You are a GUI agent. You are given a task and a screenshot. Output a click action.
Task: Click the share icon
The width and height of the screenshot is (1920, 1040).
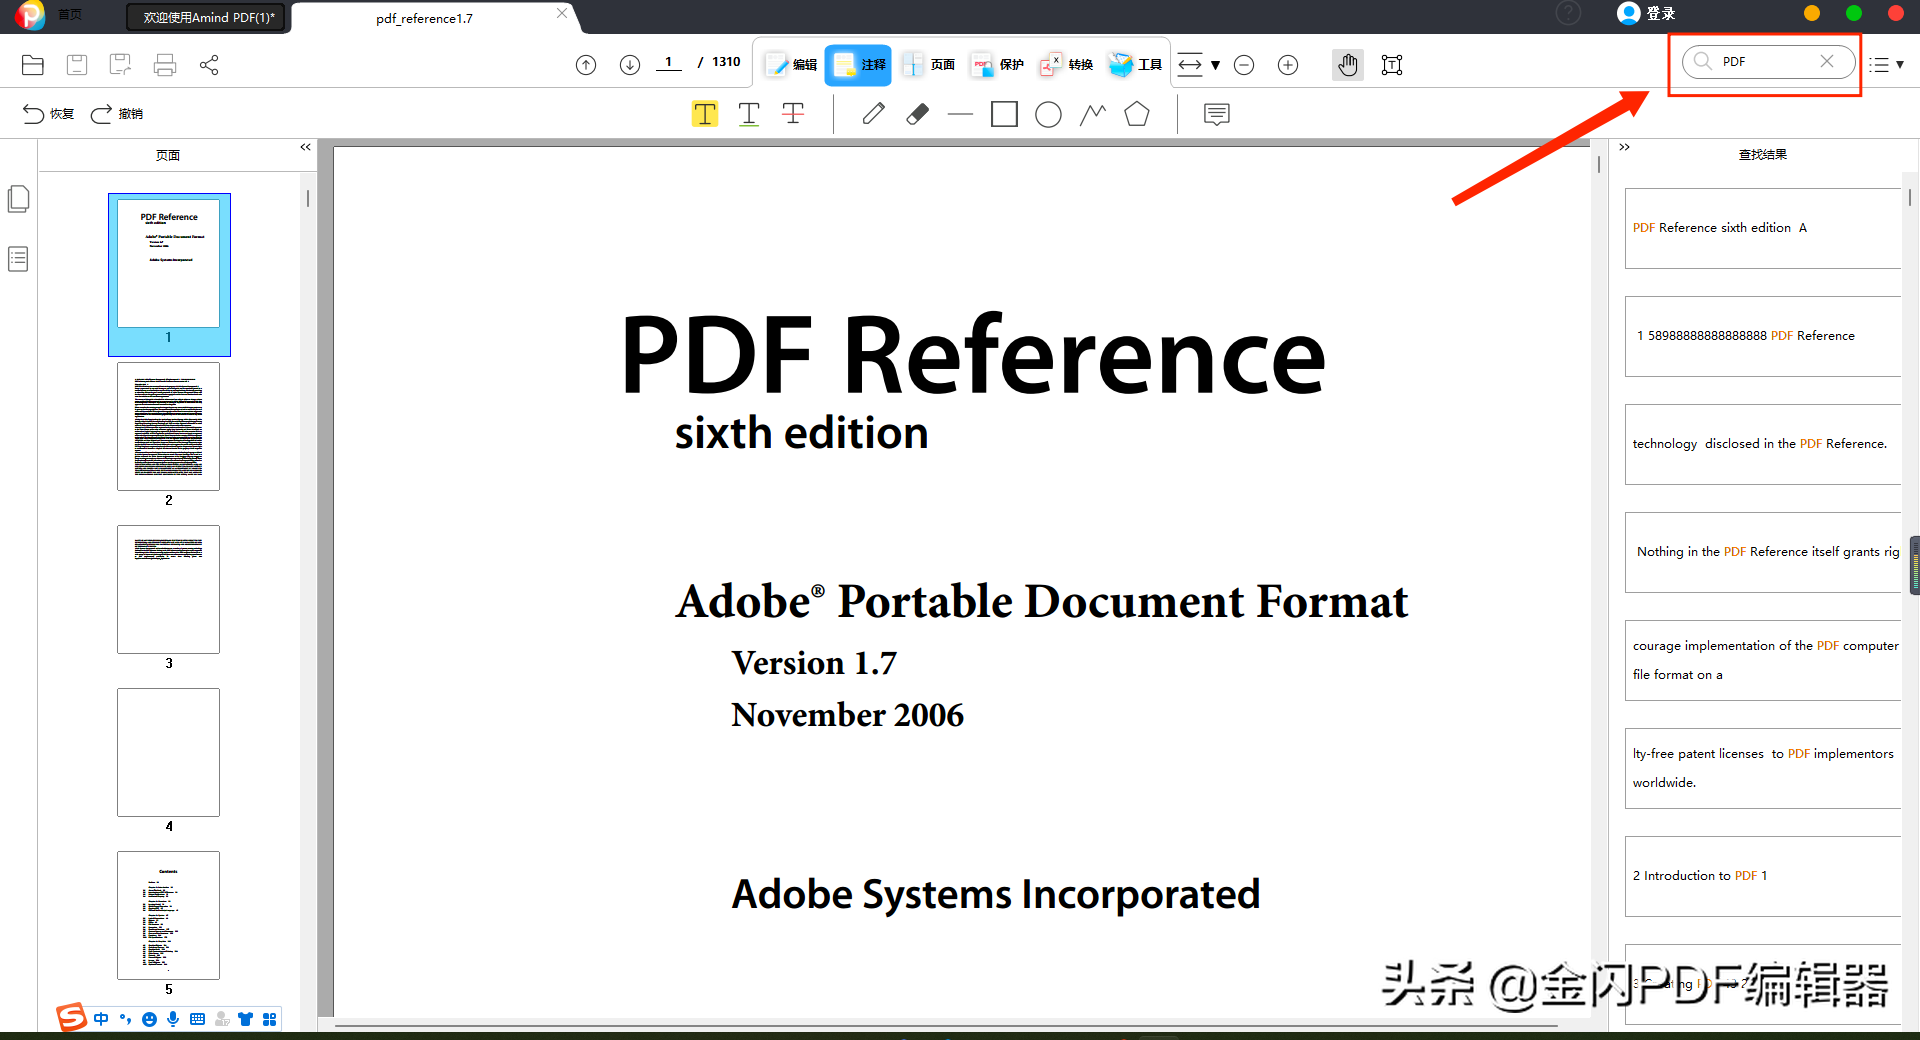(x=209, y=65)
